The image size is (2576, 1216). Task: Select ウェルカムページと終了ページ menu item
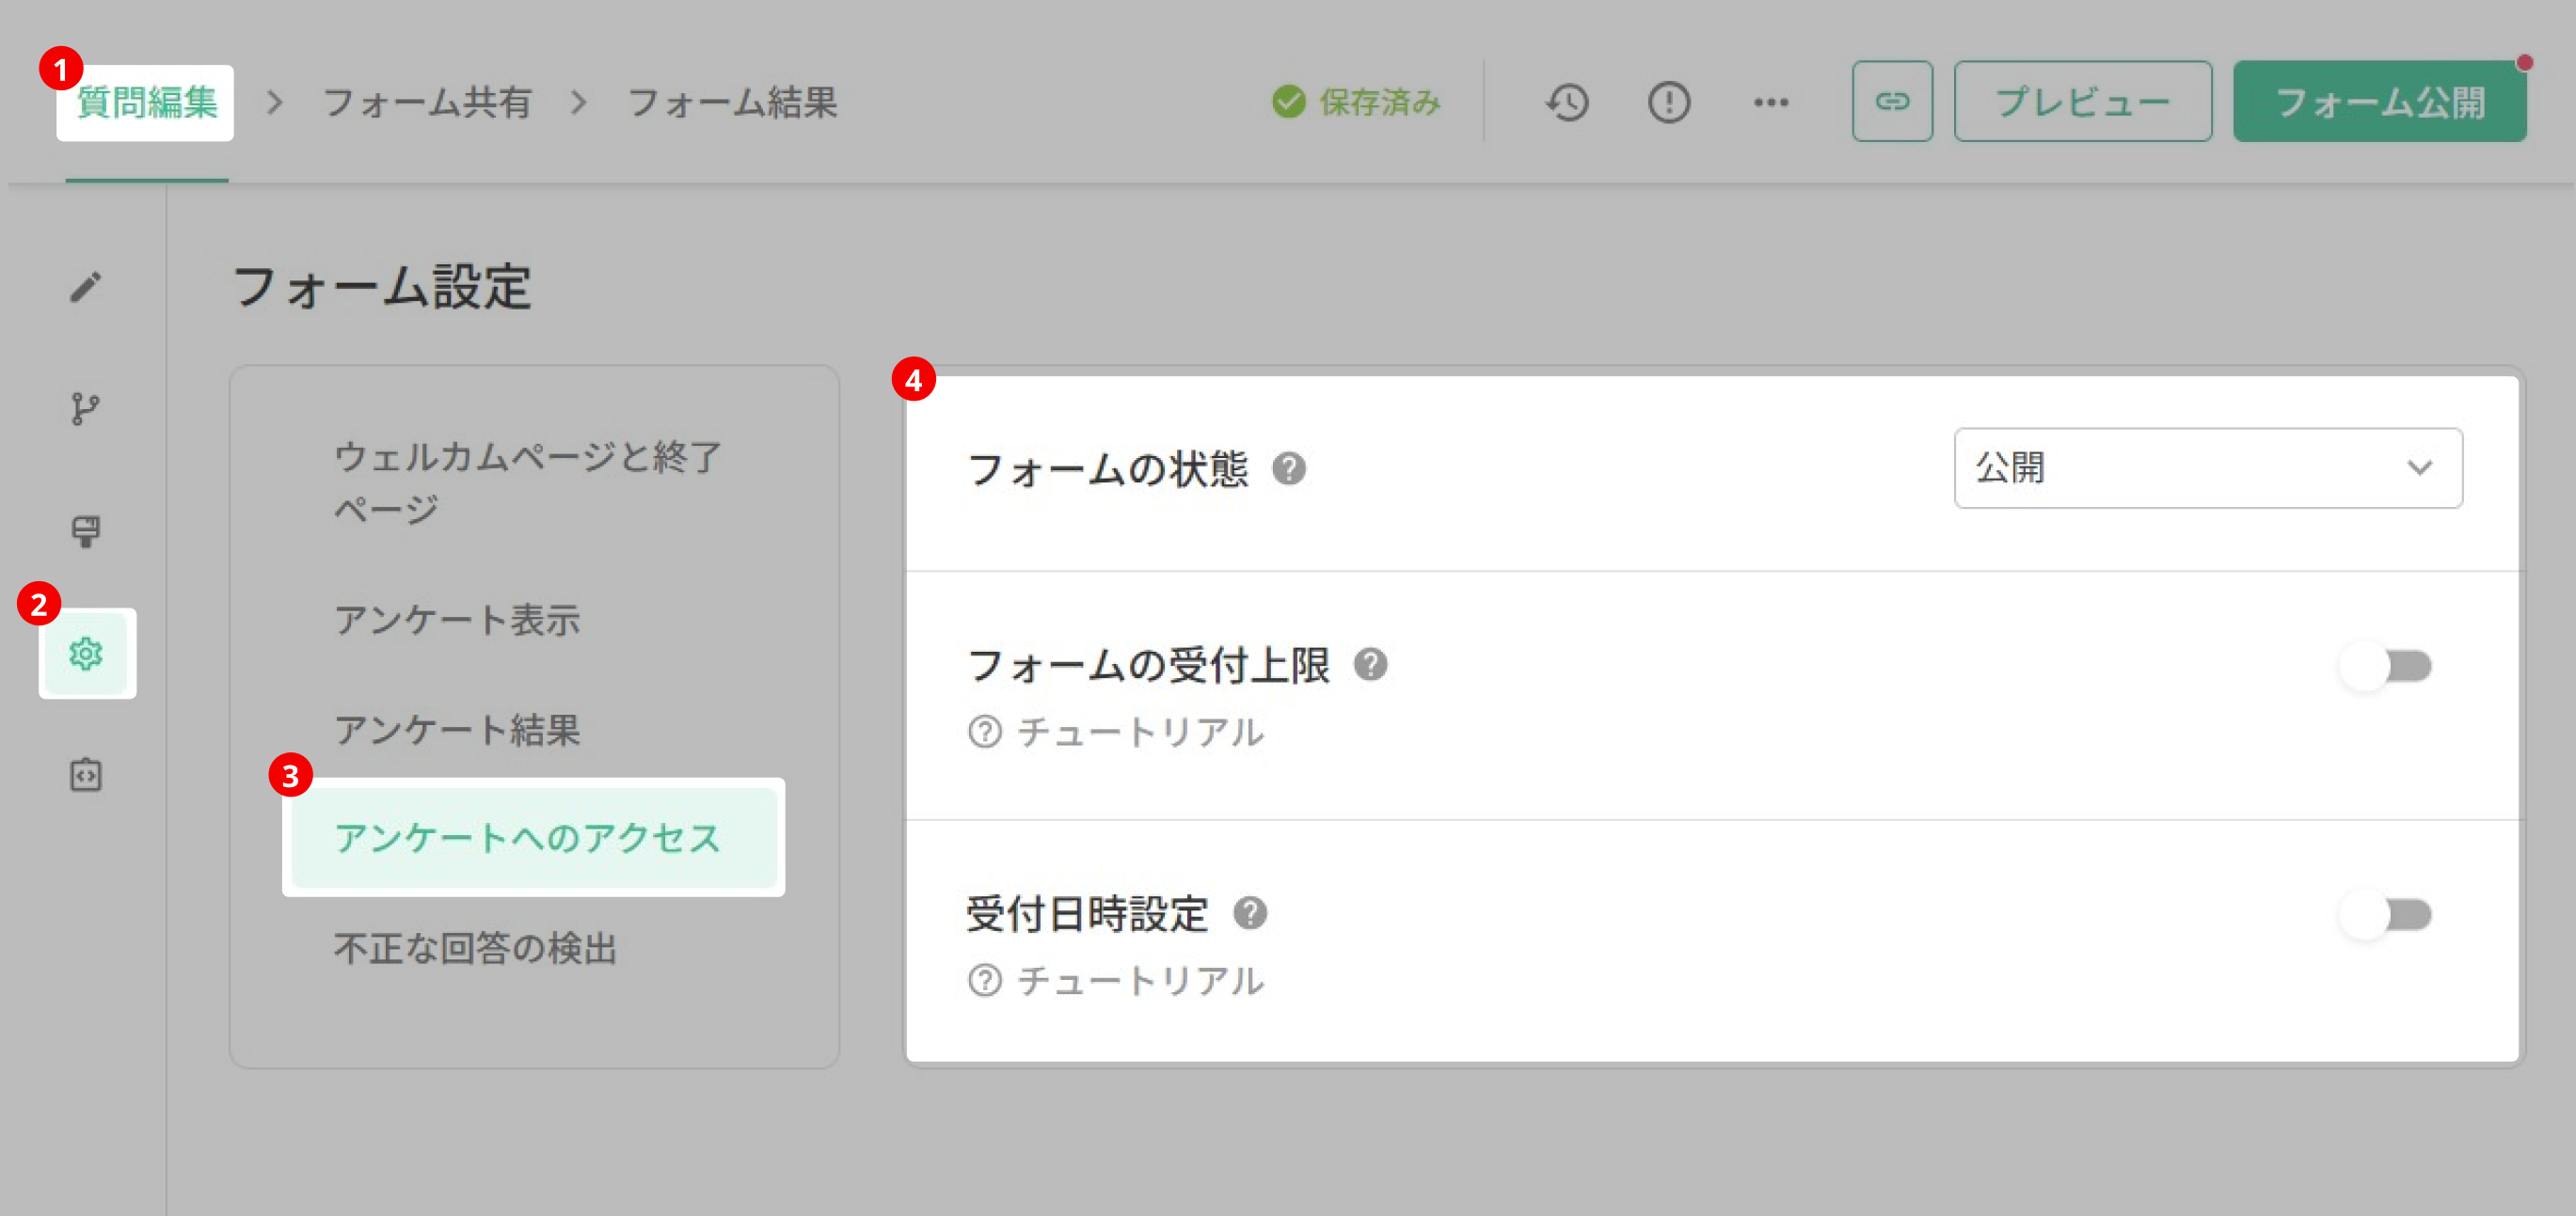tap(528, 483)
